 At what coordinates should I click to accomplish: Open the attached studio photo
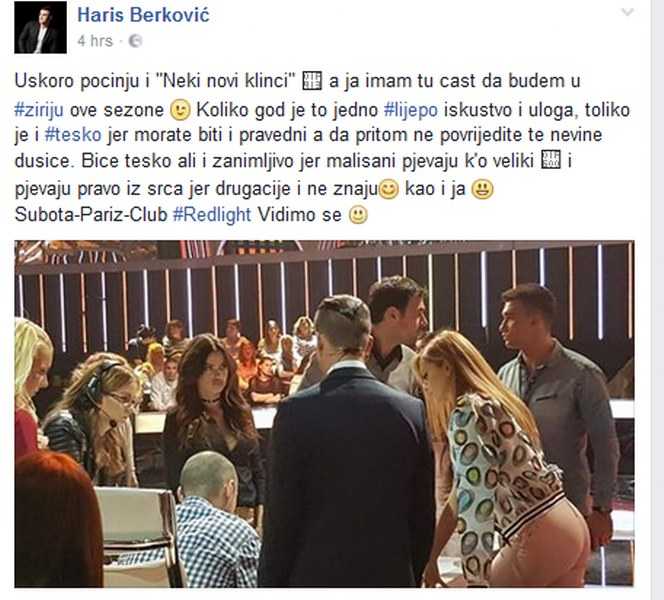click(324, 414)
